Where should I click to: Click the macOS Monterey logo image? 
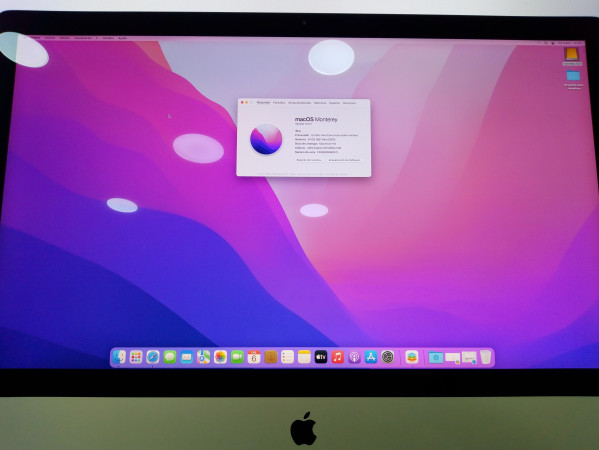[x=266, y=139]
